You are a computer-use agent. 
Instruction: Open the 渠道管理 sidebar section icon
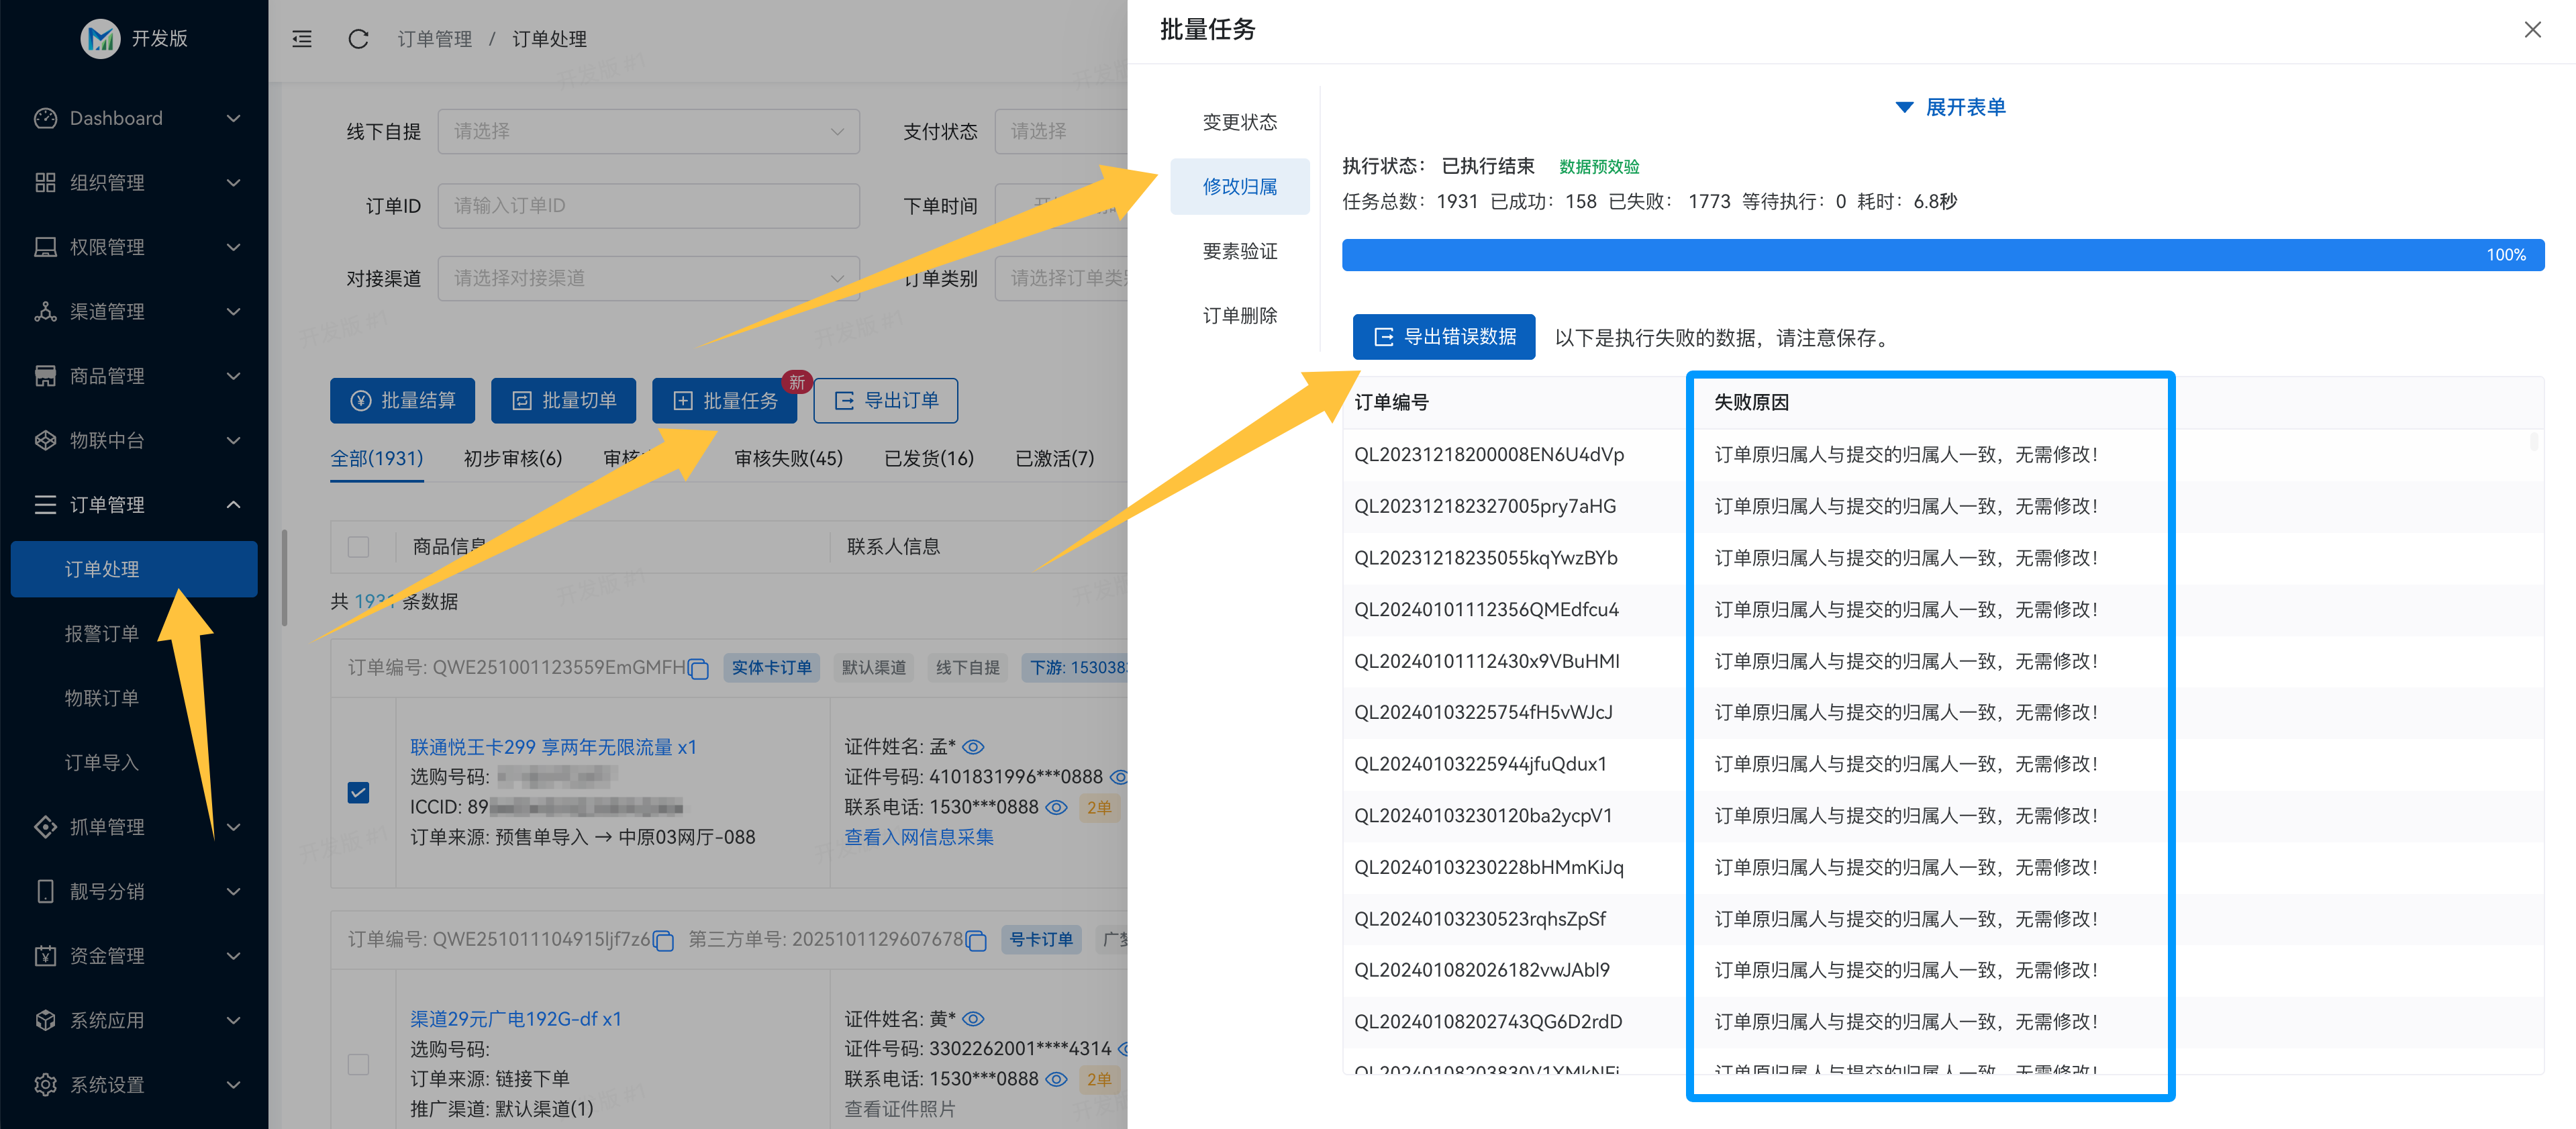point(45,311)
